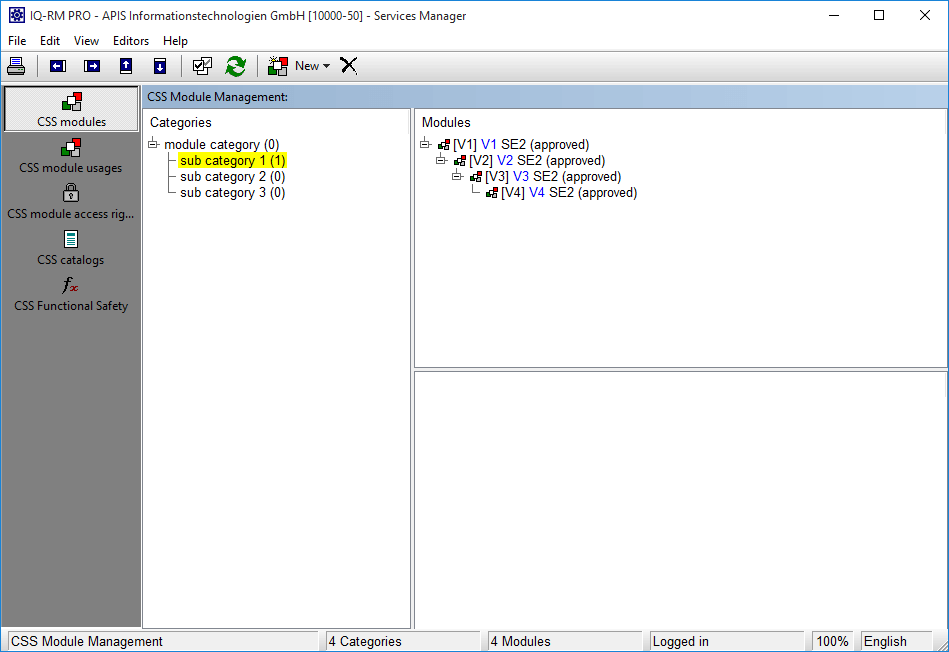The width and height of the screenshot is (949, 652).
Task: Click the Modules panel heading
Action: point(446,122)
